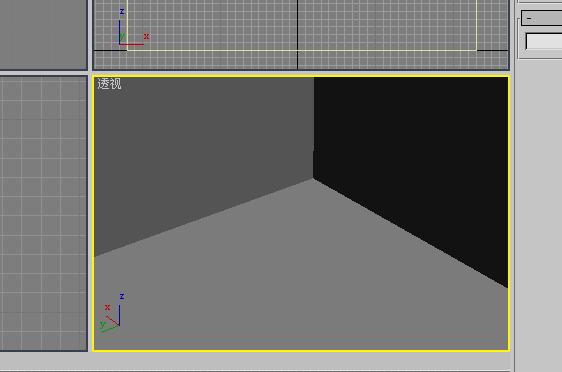Click the blank gray panel at top left
The width and height of the screenshot is (562, 372).
(x=43, y=34)
